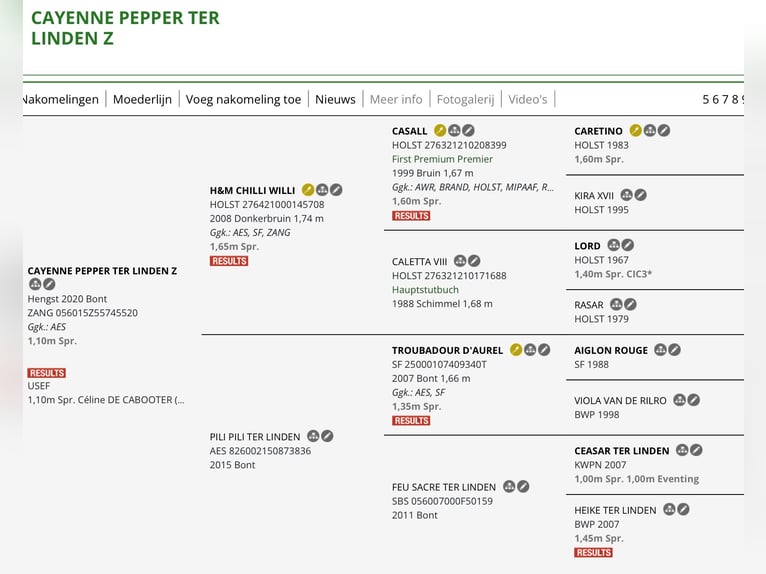Open the pedigree icon next to CALETTA VIII
The width and height of the screenshot is (766, 574).
click(x=460, y=261)
